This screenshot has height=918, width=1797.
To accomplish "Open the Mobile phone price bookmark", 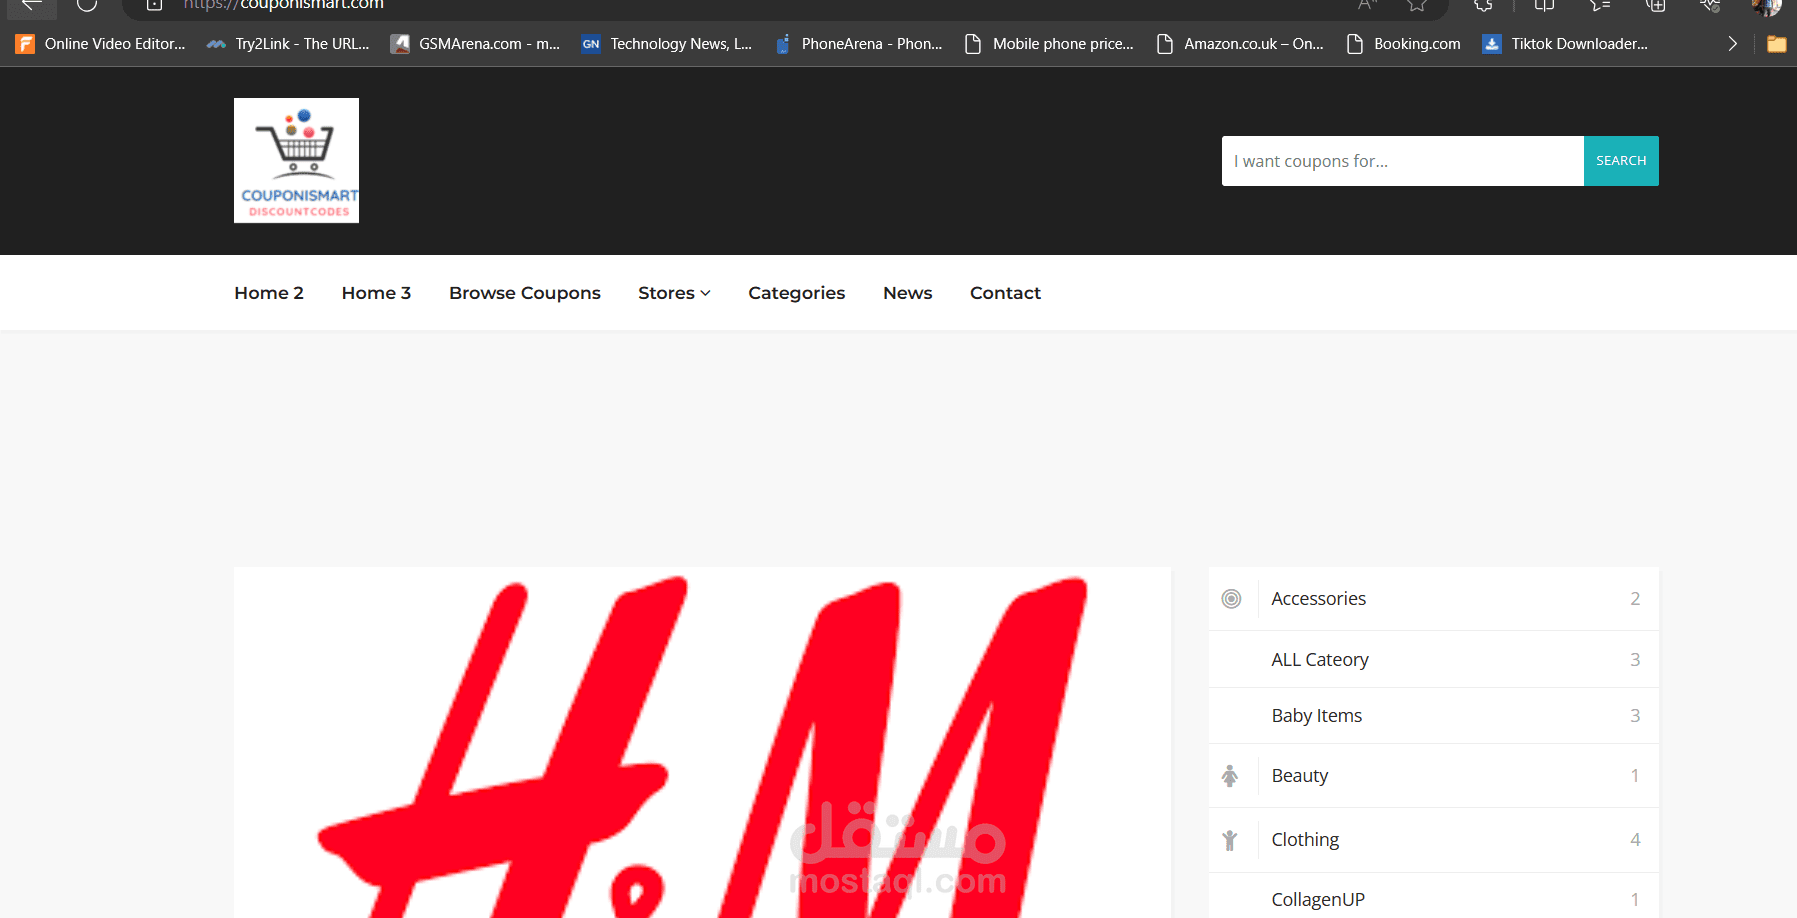I will [1049, 44].
